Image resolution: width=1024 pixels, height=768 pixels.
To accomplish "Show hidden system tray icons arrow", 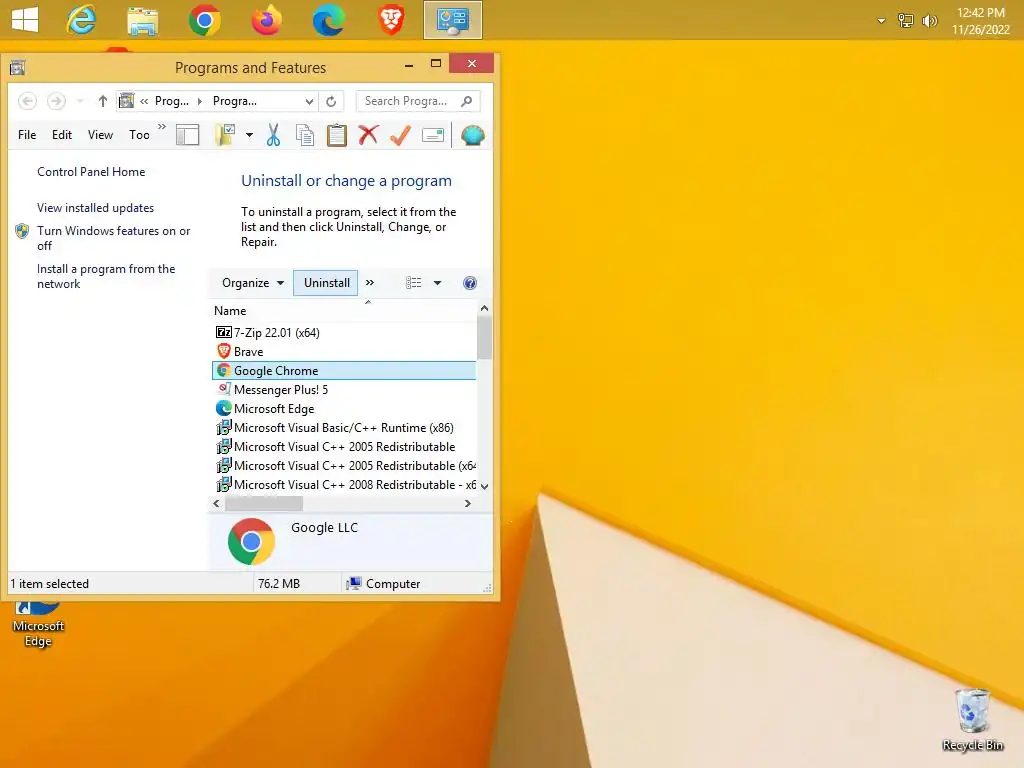I will click(x=881, y=21).
